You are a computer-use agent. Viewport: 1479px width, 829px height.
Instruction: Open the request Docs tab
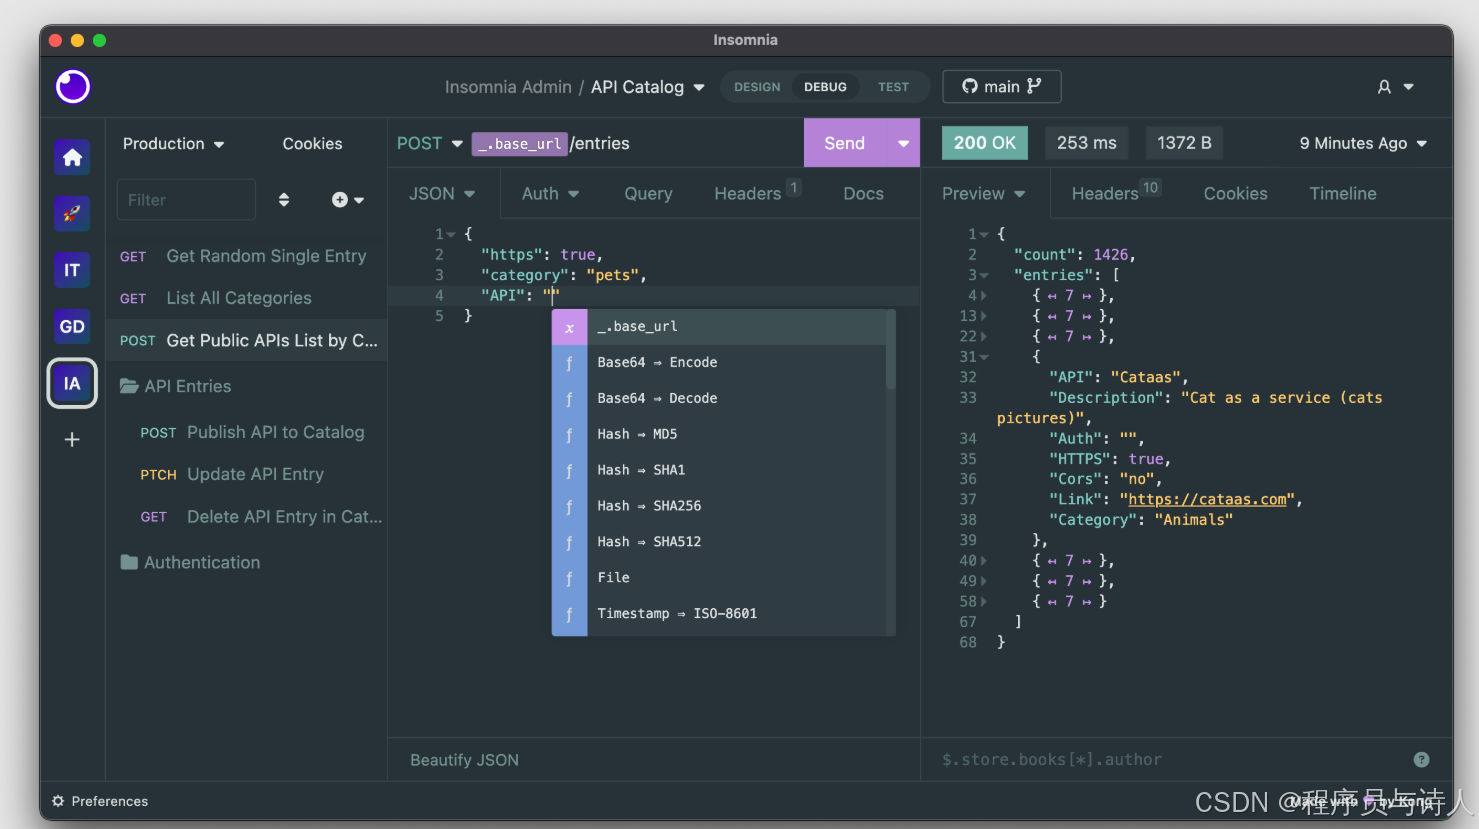coord(863,194)
